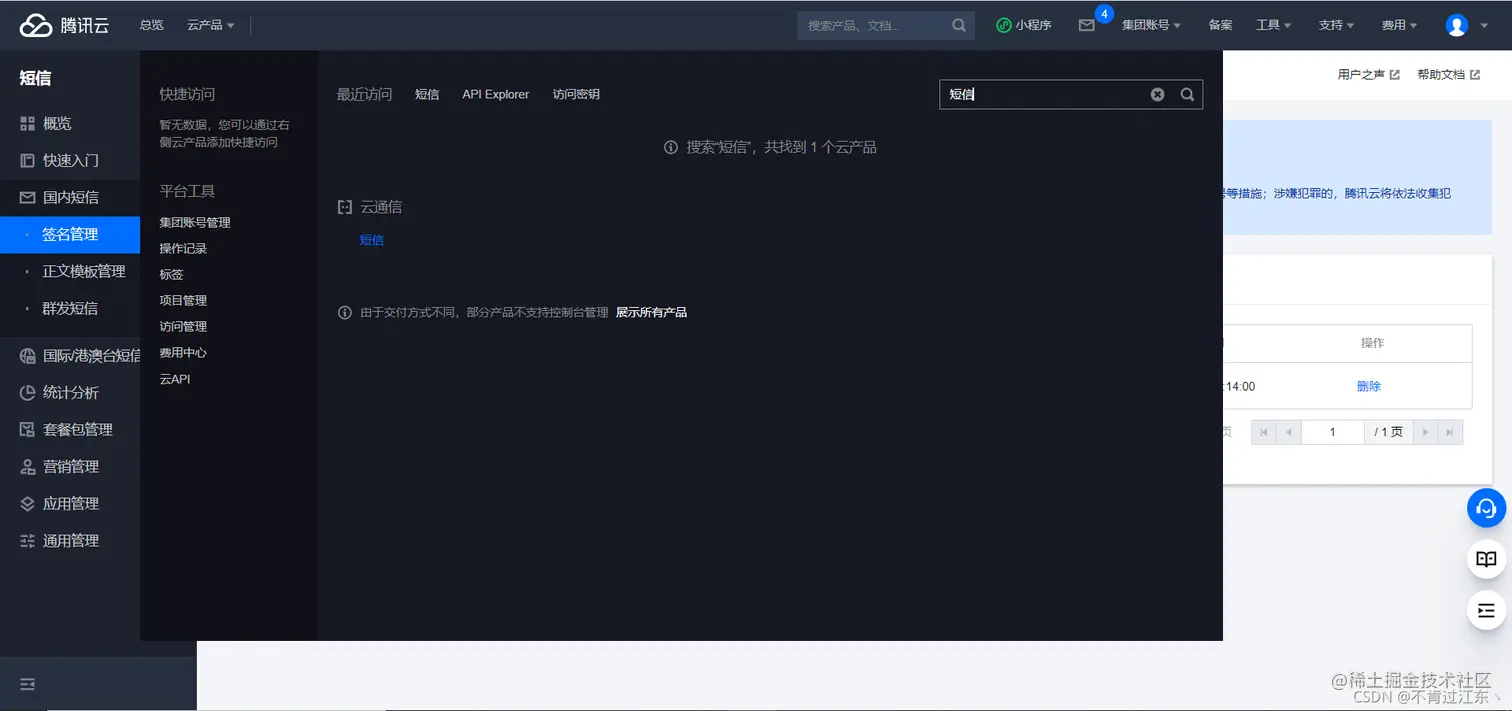Screen dimensions: 1512x711
Task: Expand the 费用 dropdown
Action: click(1398, 25)
